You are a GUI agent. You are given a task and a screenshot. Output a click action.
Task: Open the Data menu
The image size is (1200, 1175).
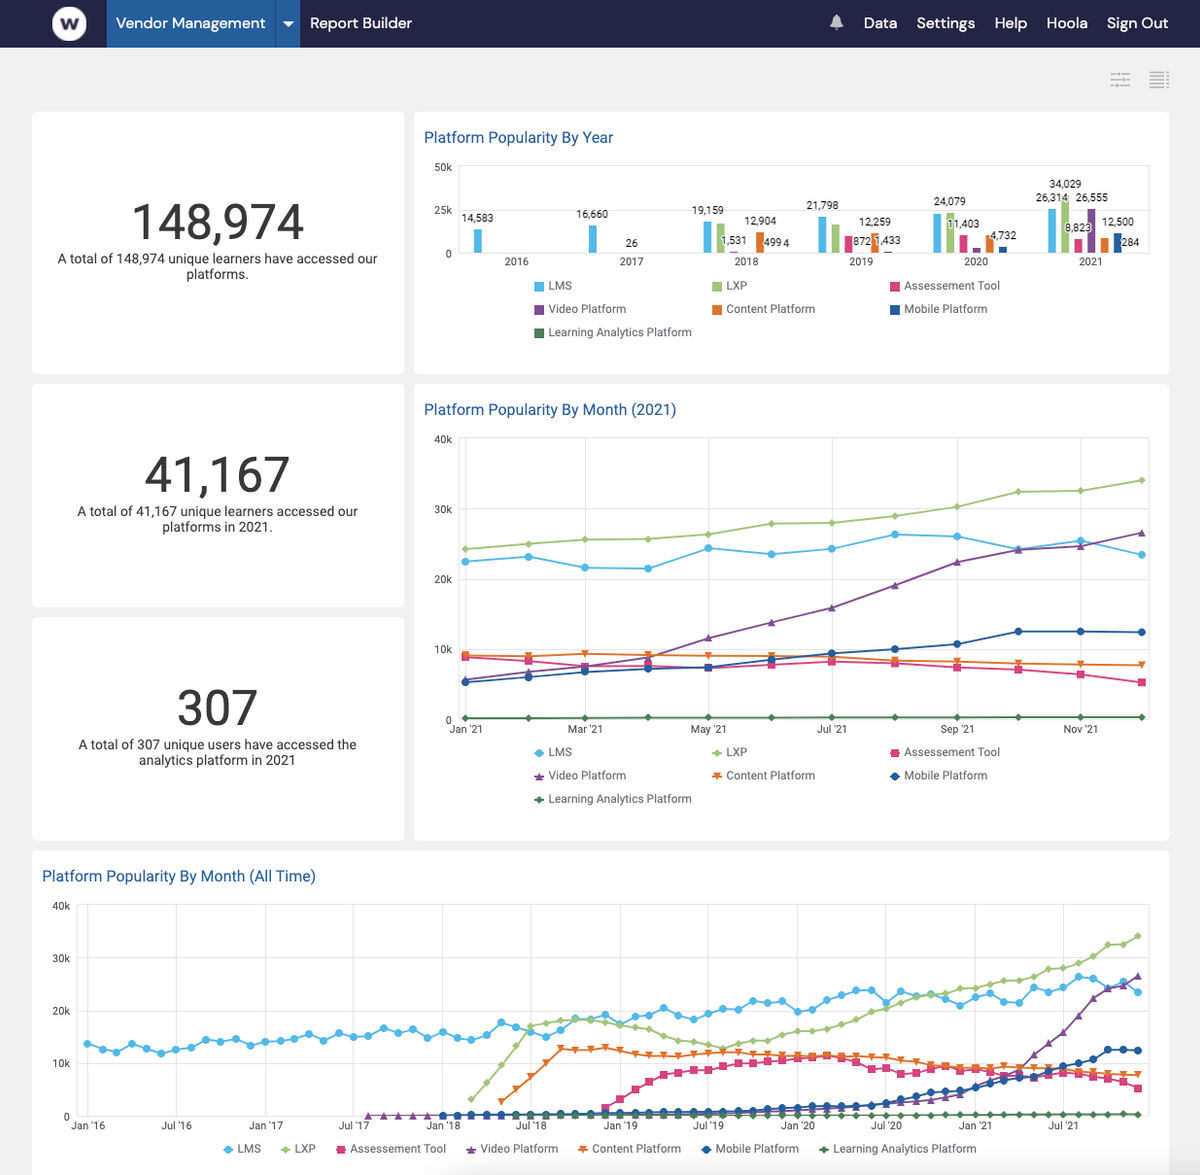tap(880, 23)
